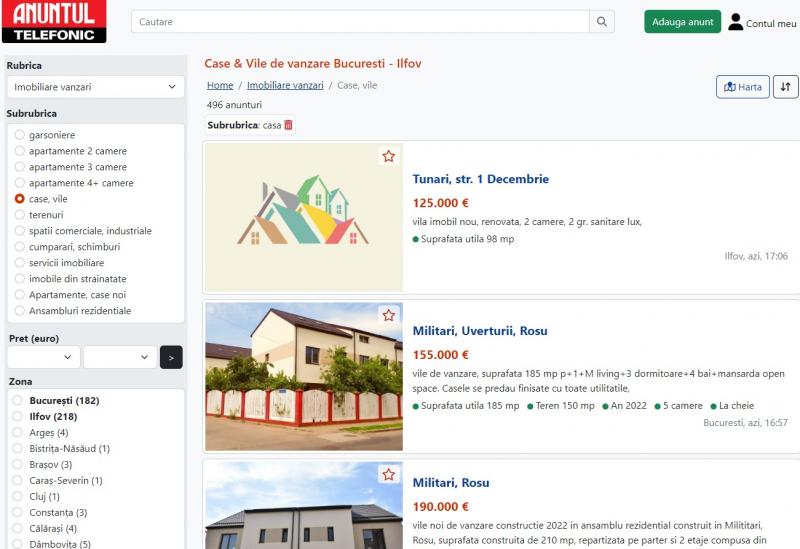Select the case, vile radio option
This screenshot has height=549, width=800.
click(19, 198)
